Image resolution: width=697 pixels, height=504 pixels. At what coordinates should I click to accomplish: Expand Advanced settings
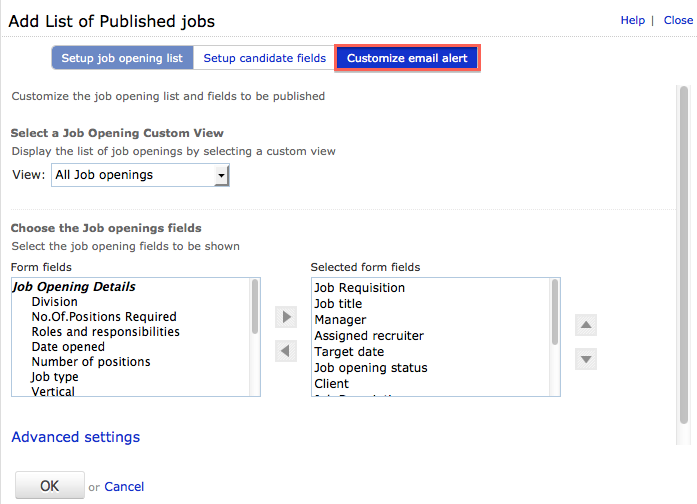click(76, 437)
